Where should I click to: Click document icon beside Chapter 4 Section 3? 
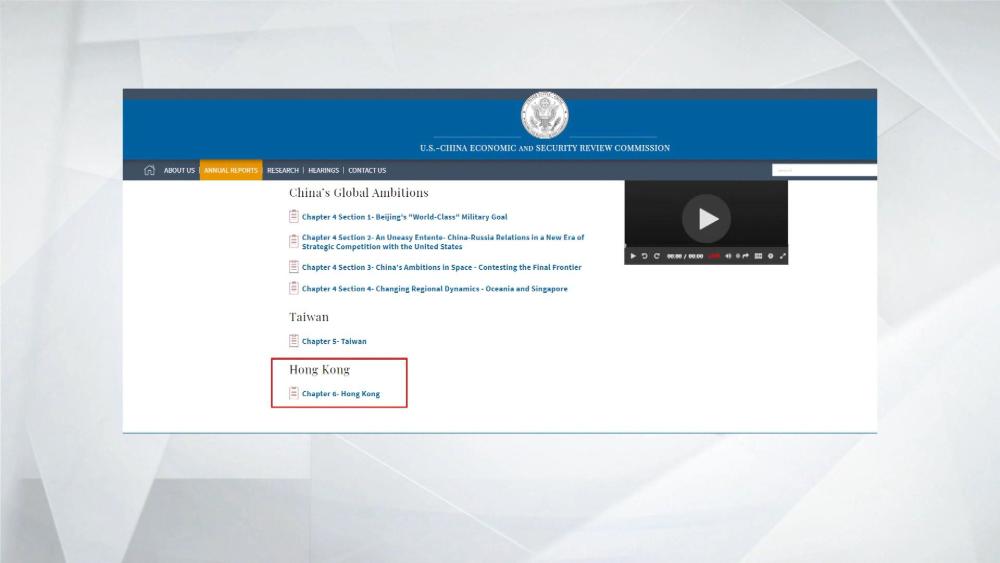(293, 267)
